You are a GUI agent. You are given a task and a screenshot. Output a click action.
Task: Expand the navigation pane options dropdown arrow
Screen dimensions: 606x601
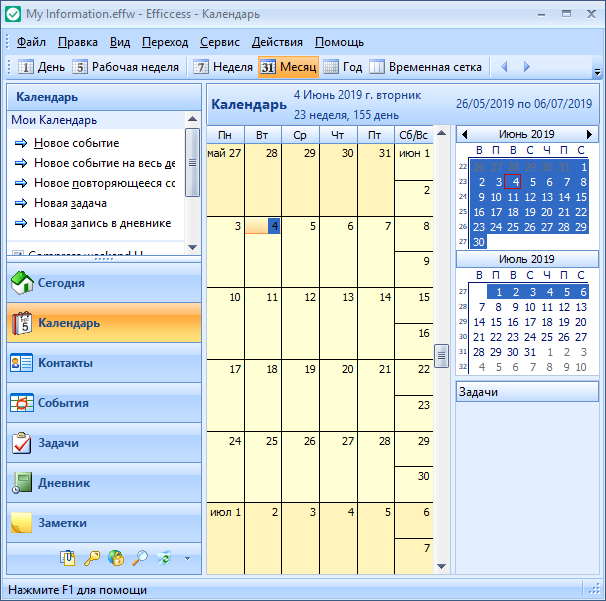click(x=186, y=559)
